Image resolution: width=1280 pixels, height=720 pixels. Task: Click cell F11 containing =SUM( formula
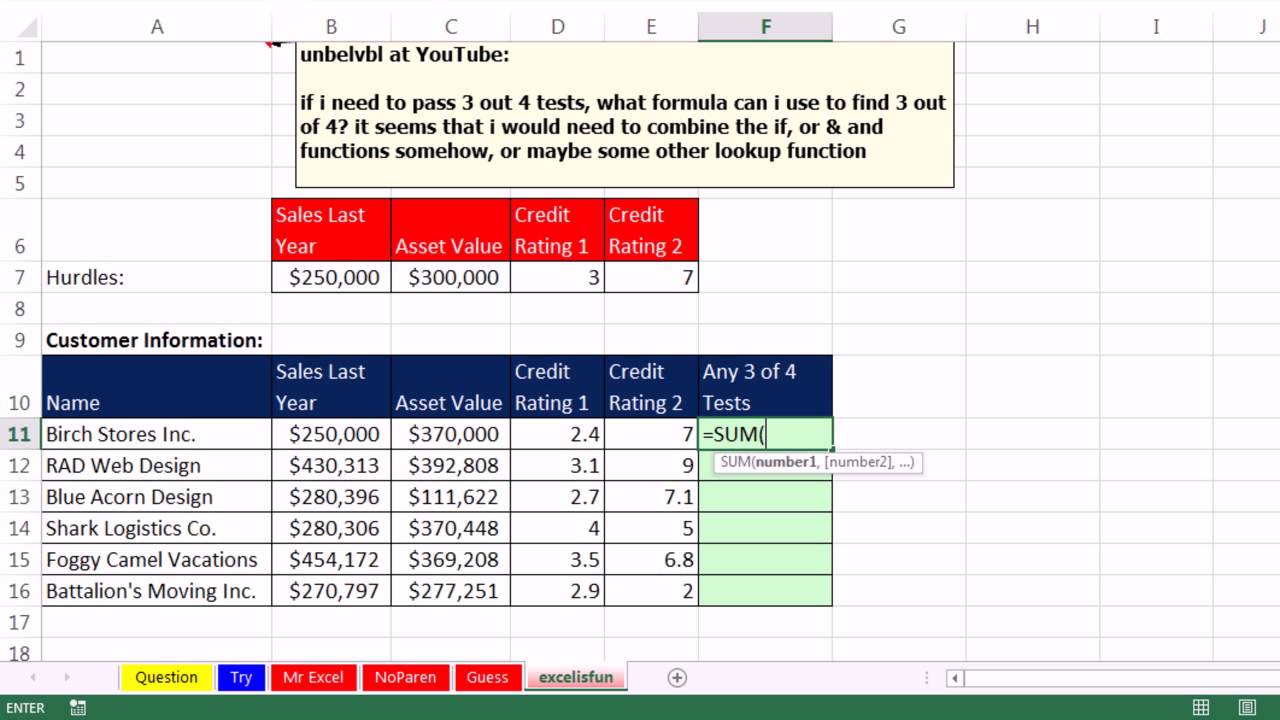(765, 434)
